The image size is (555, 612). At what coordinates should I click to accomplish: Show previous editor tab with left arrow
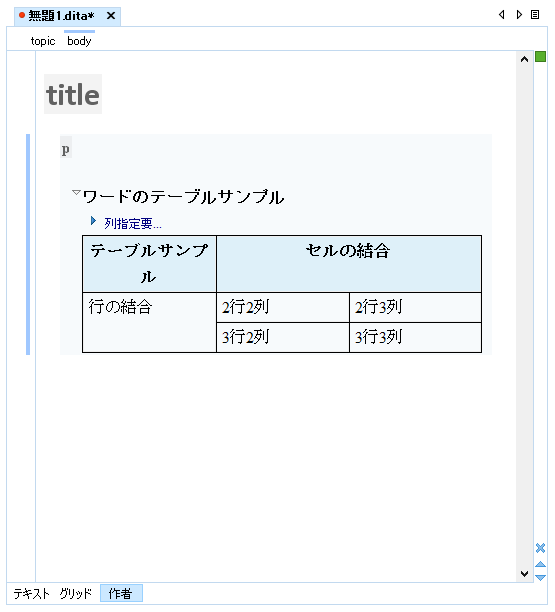click(x=502, y=15)
